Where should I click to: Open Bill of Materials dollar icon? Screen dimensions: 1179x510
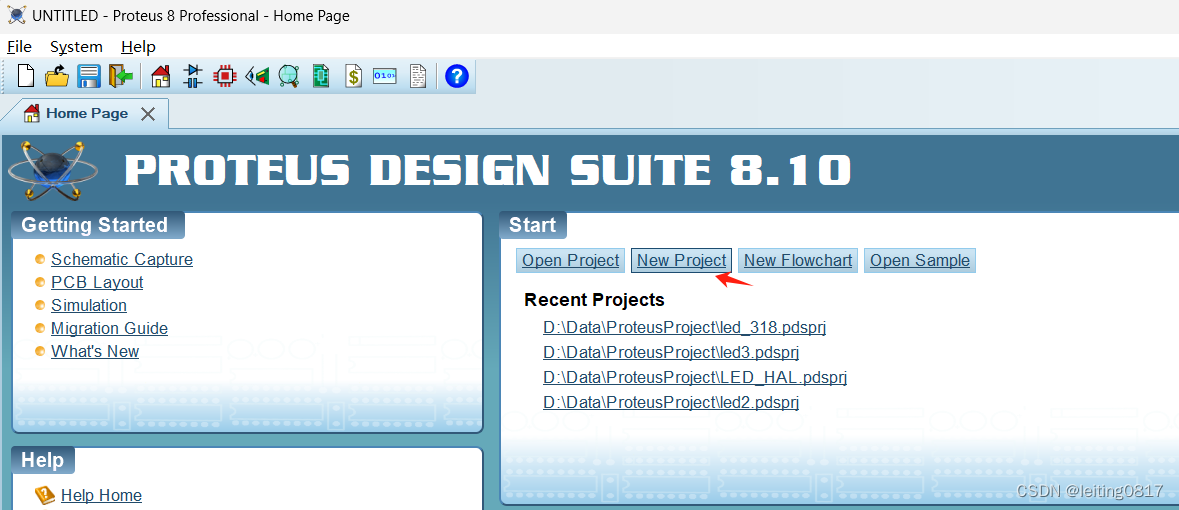353,76
